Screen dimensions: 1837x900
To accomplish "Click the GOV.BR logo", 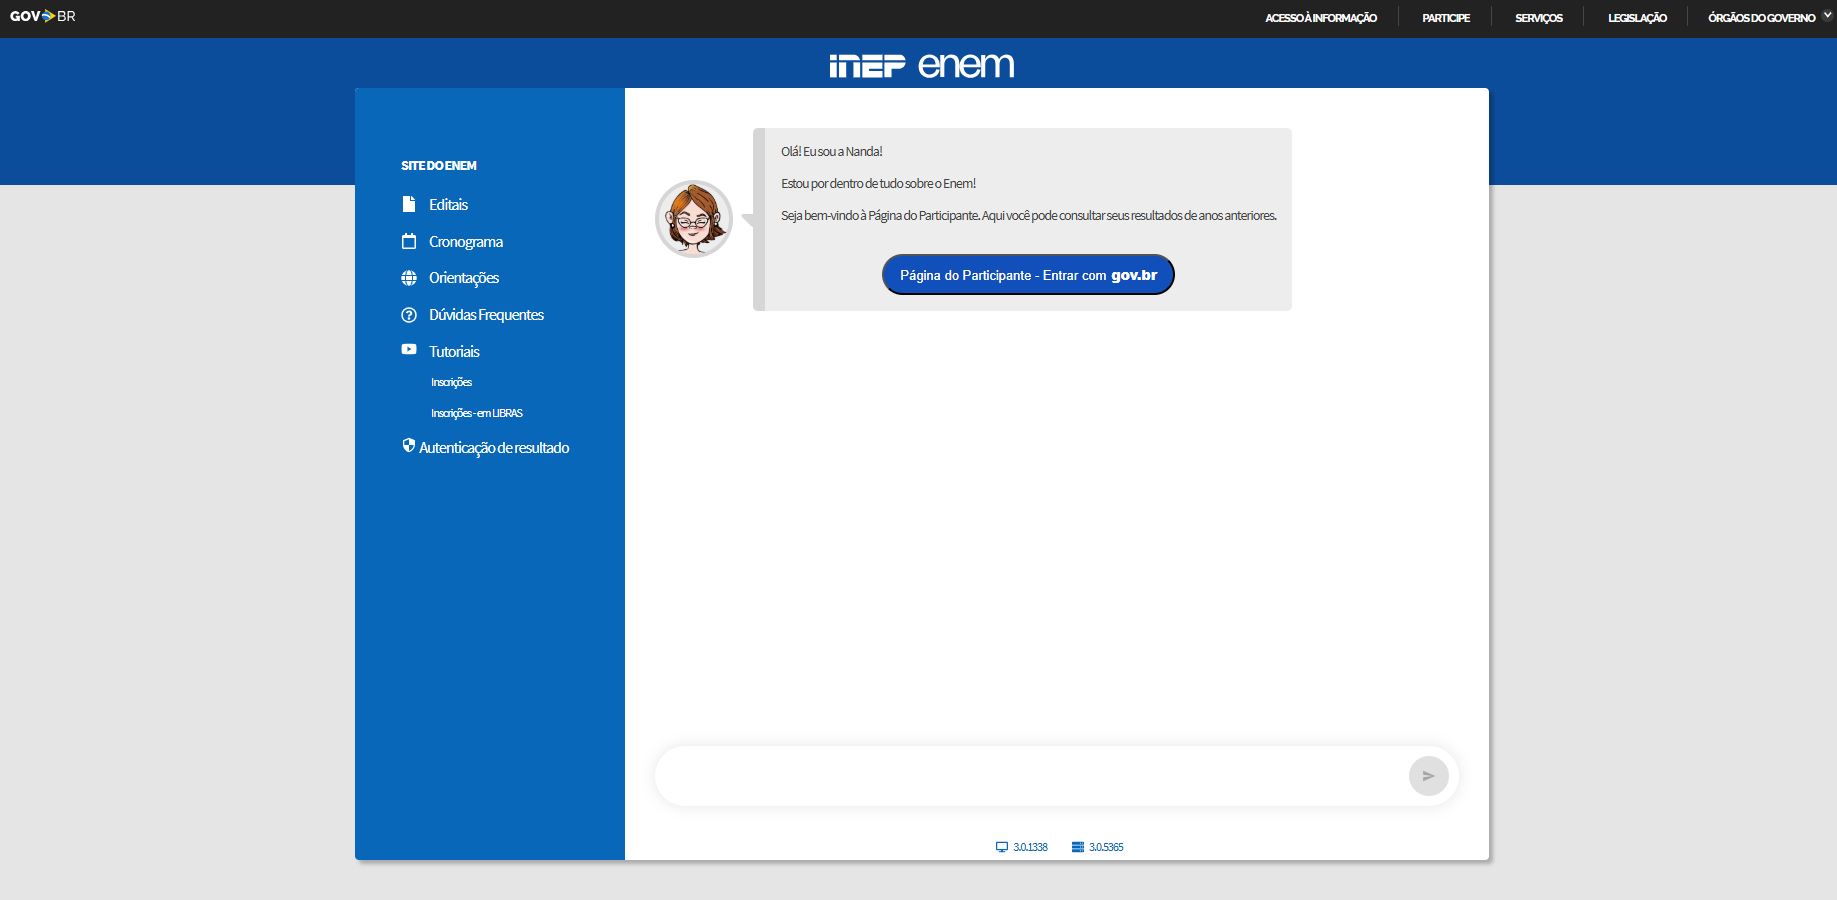I will click(42, 16).
